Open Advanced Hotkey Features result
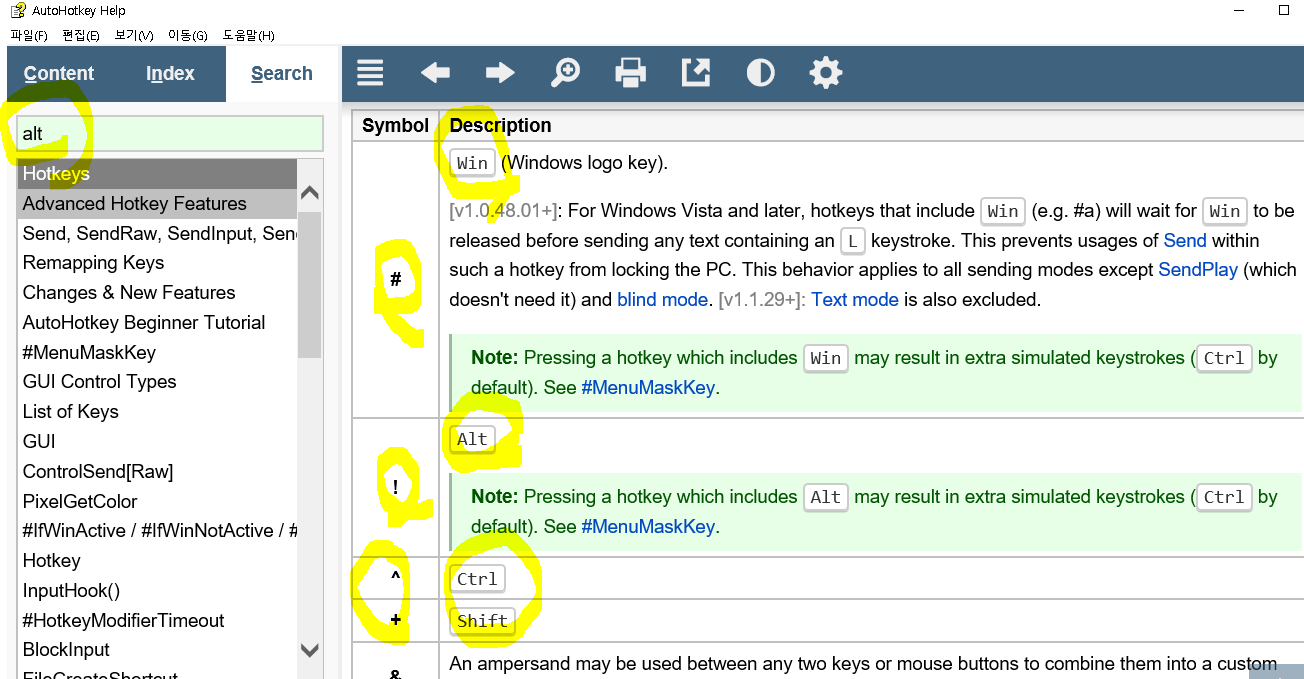The image size is (1304, 679). point(157,204)
